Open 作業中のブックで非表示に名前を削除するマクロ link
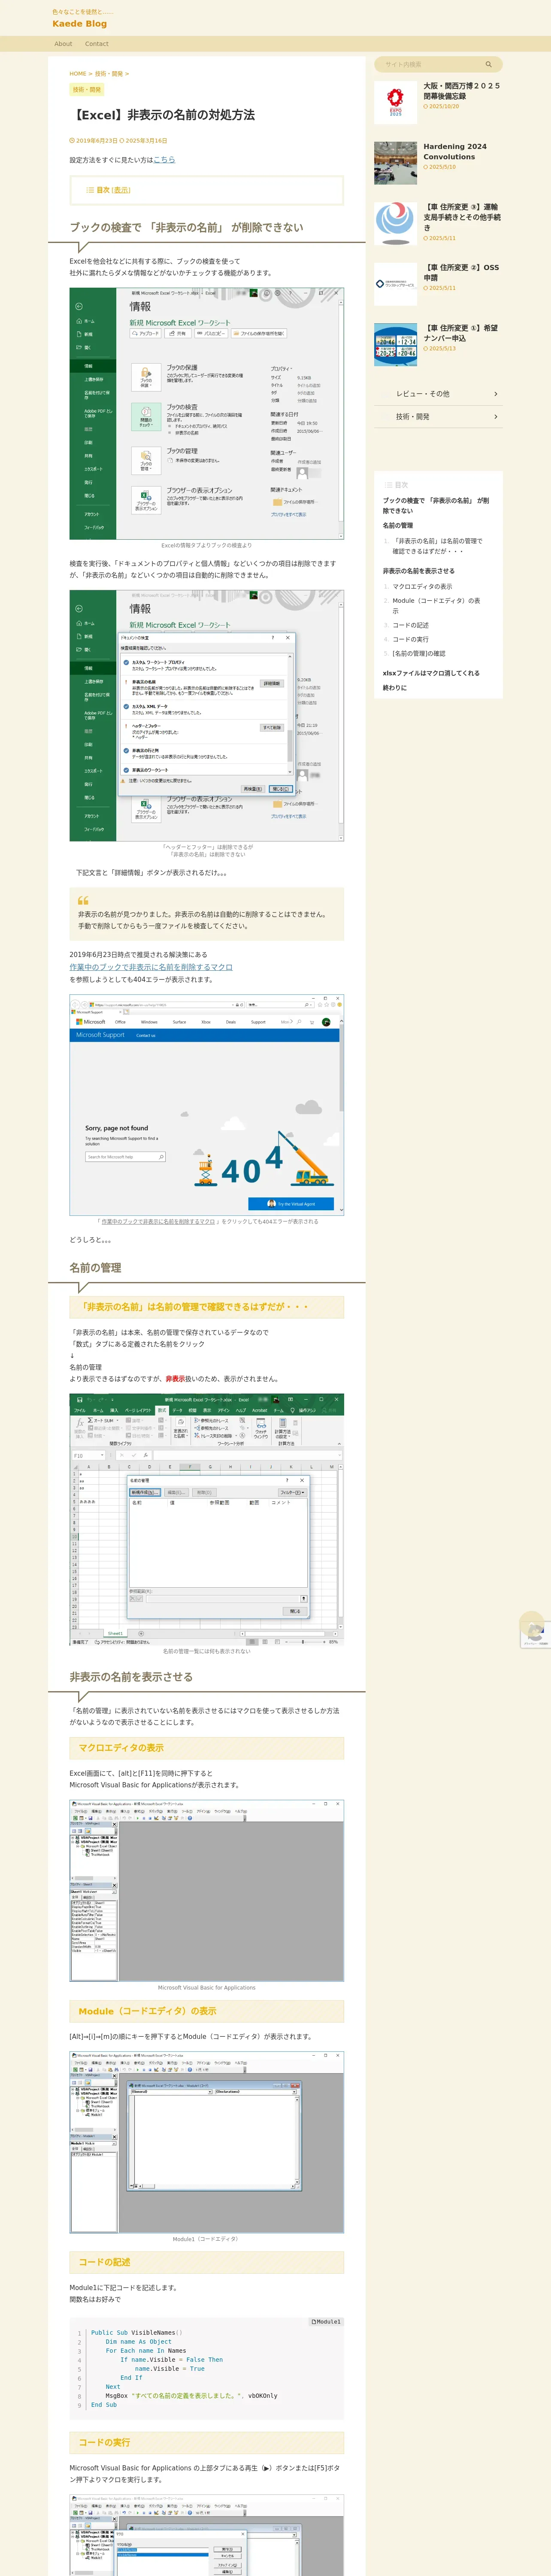 151,967
